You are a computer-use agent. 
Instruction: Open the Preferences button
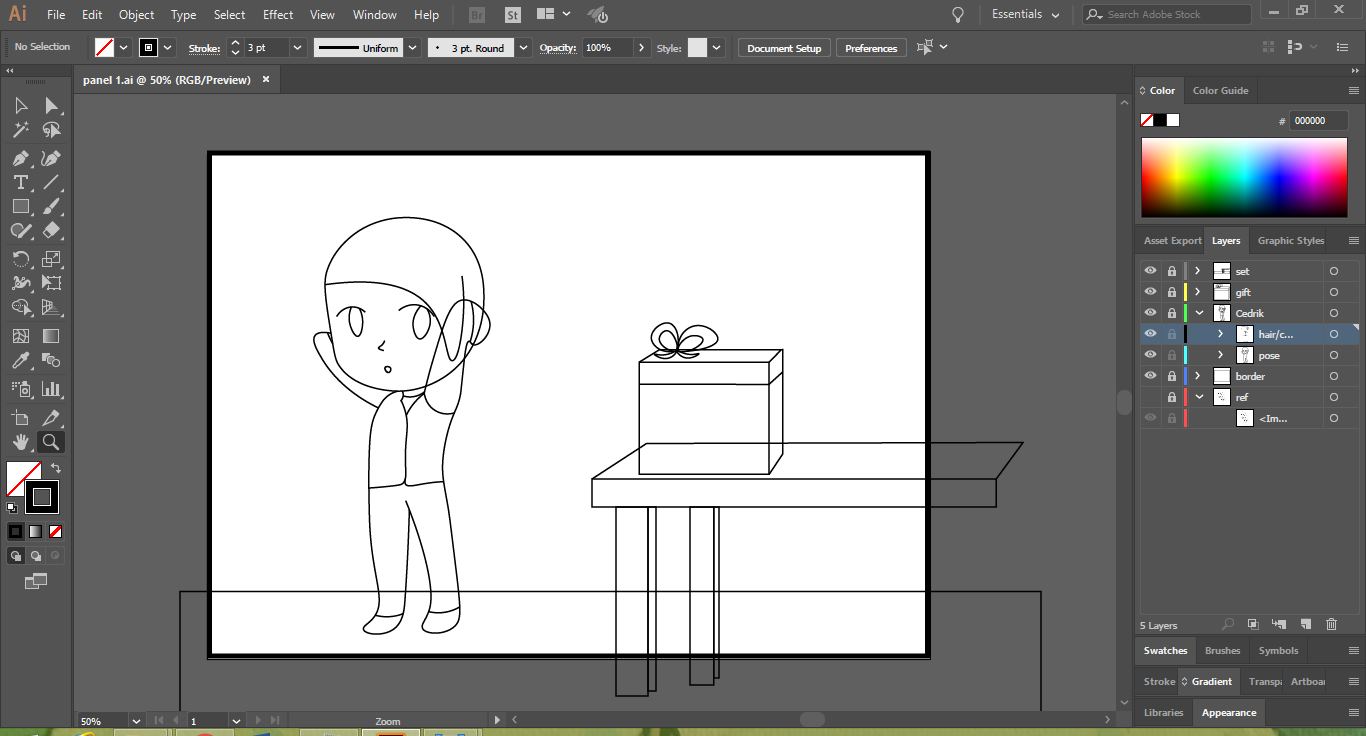[x=871, y=48]
